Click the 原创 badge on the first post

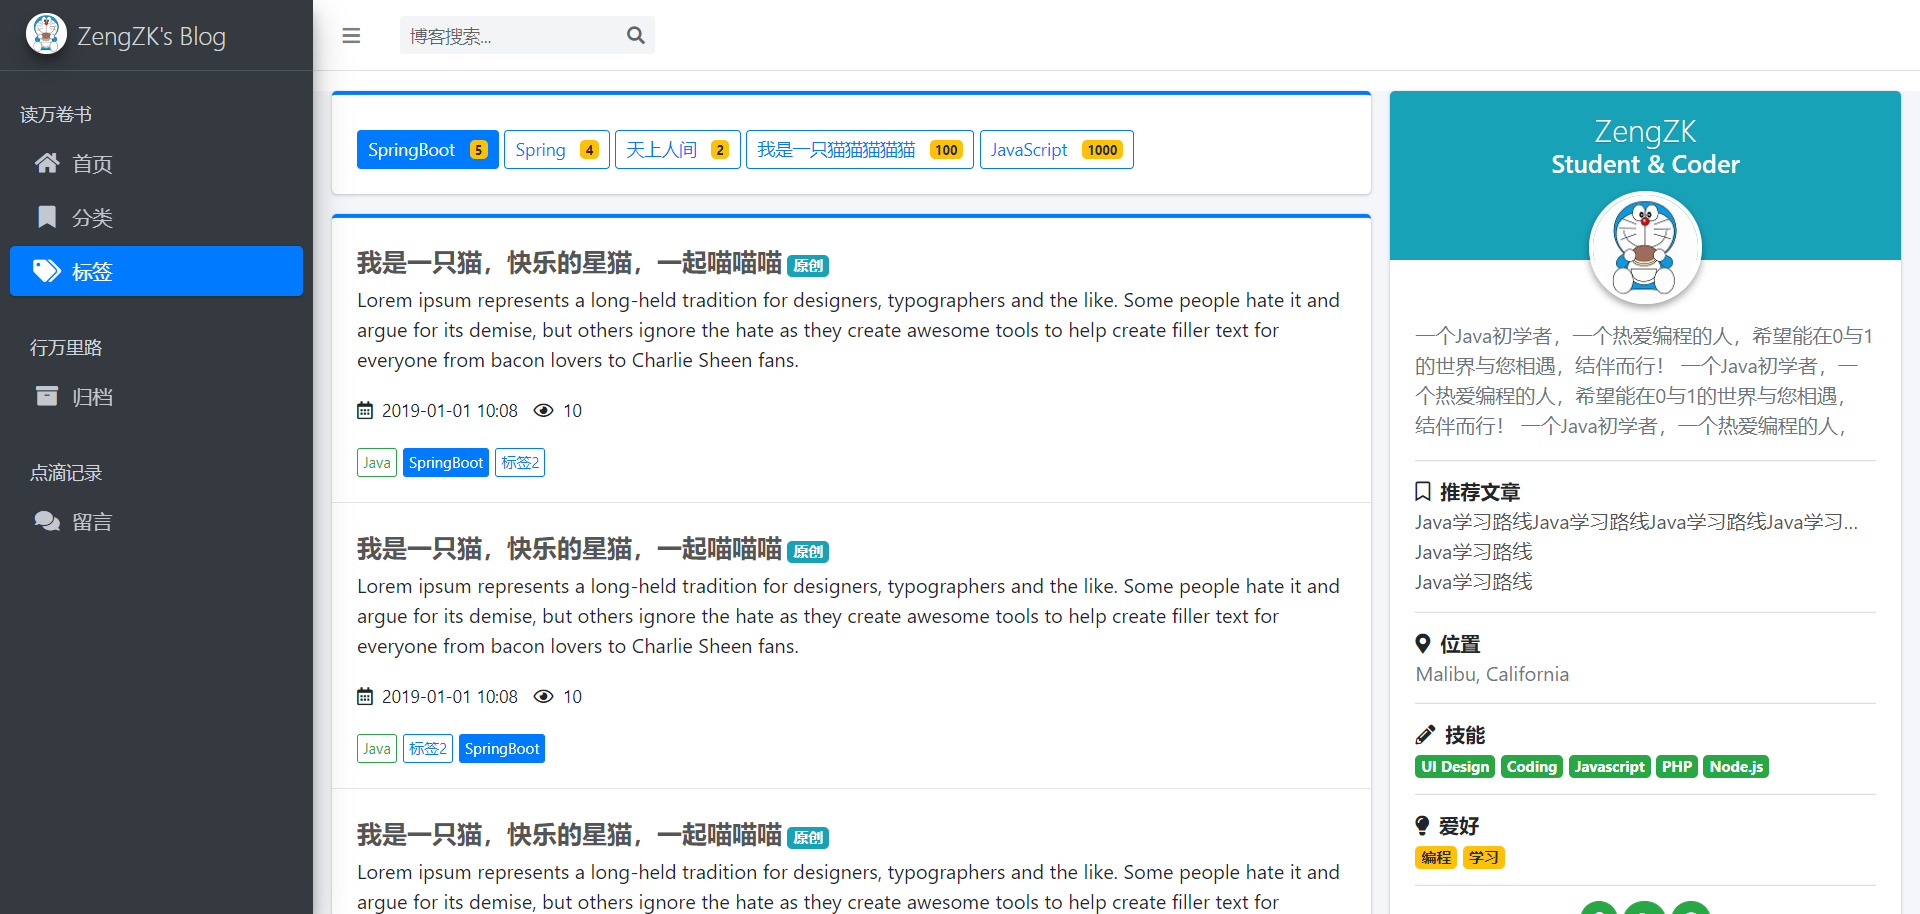point(808,266)
